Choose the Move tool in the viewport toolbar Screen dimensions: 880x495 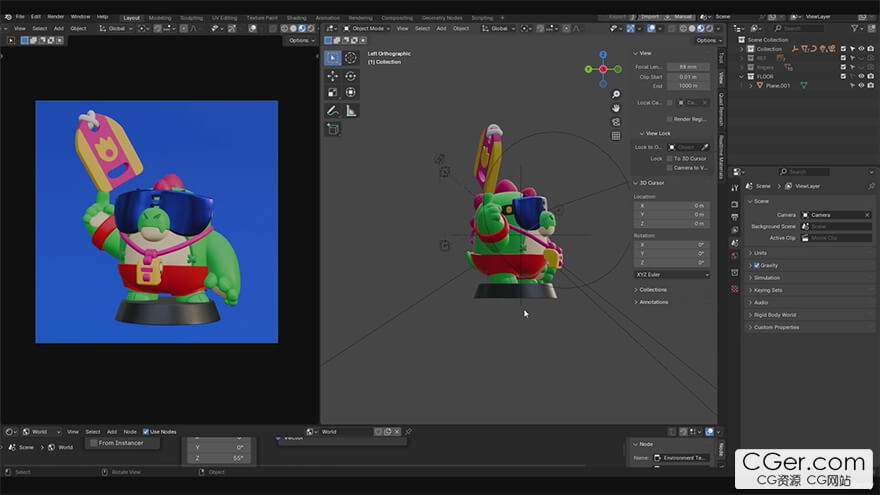point(332,76)
